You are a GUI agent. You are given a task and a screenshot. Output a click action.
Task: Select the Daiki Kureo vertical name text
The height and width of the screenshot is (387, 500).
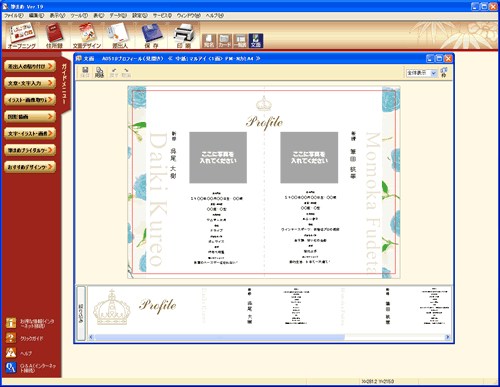pos(158,199)
